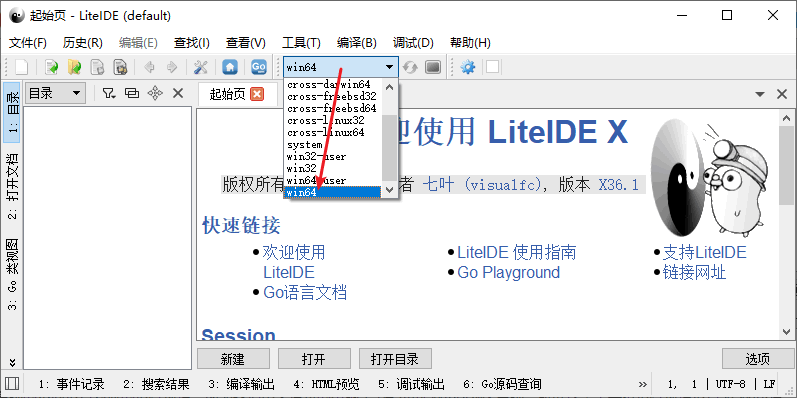
Task: Open the LiteIDE 使用指南 link
Action: [x=516, y=252]
